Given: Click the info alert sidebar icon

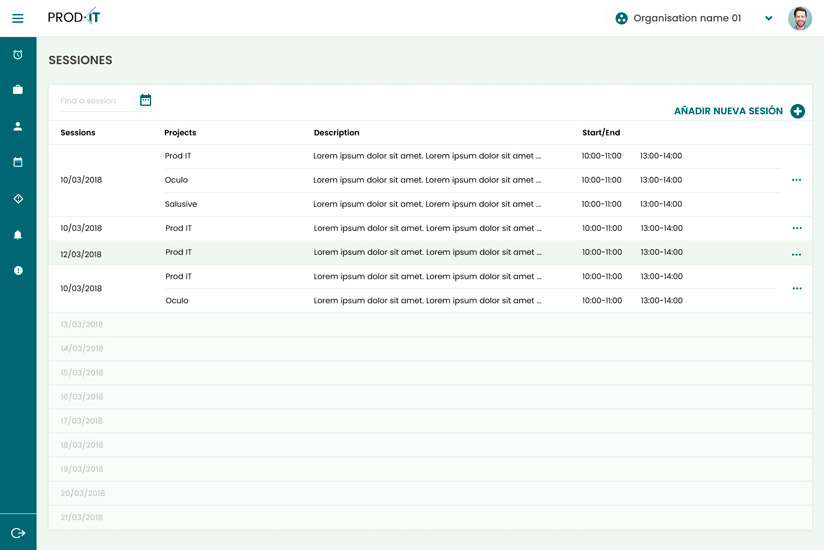Looking at the screenshot, I should coord(18,271).
